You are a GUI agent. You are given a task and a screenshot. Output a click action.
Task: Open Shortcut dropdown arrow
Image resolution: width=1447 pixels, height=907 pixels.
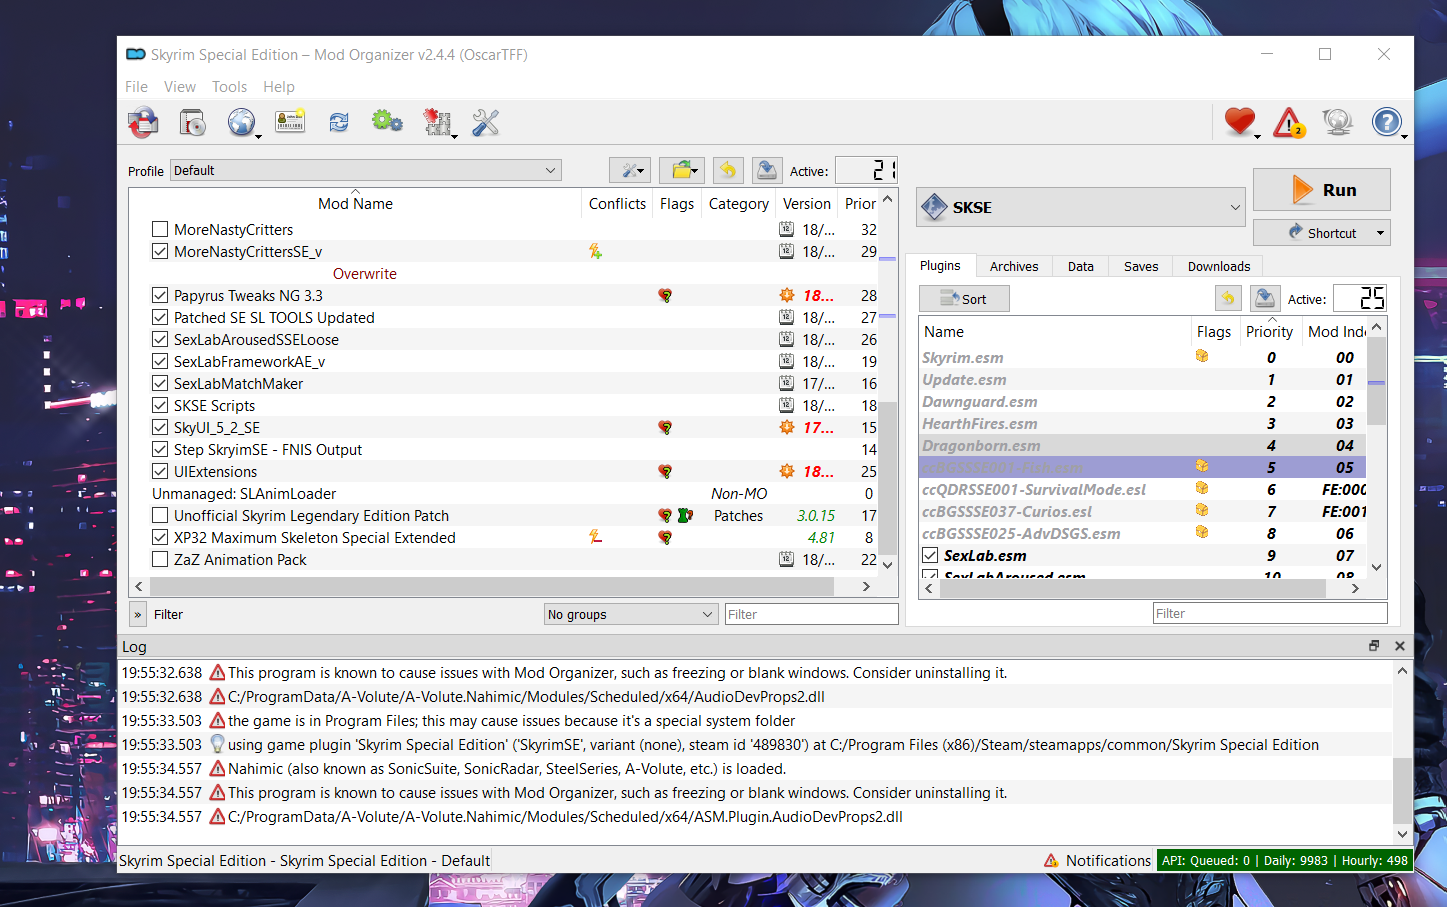pos(1380,233)
